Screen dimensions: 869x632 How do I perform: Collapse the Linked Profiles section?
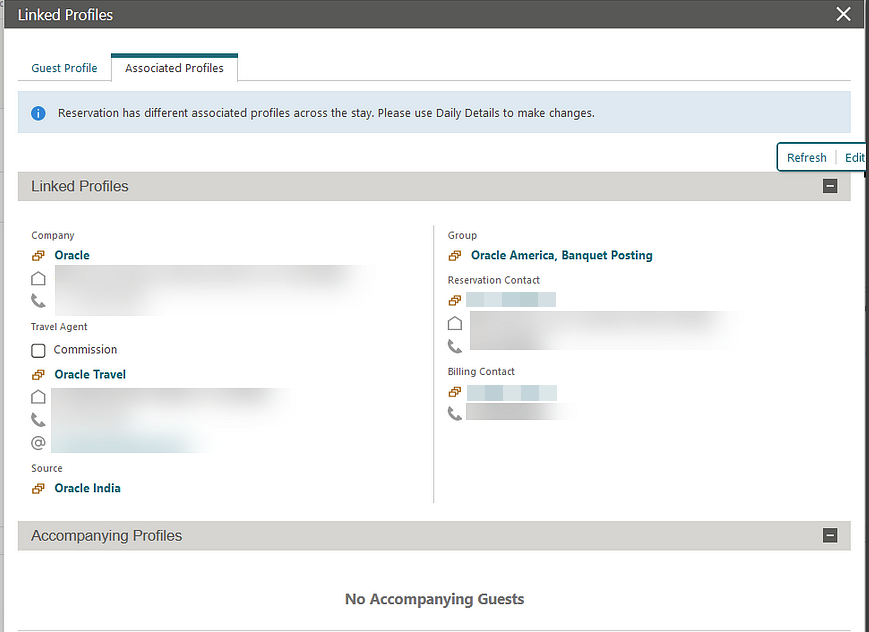pyautogui.click(x=830, y=186)
